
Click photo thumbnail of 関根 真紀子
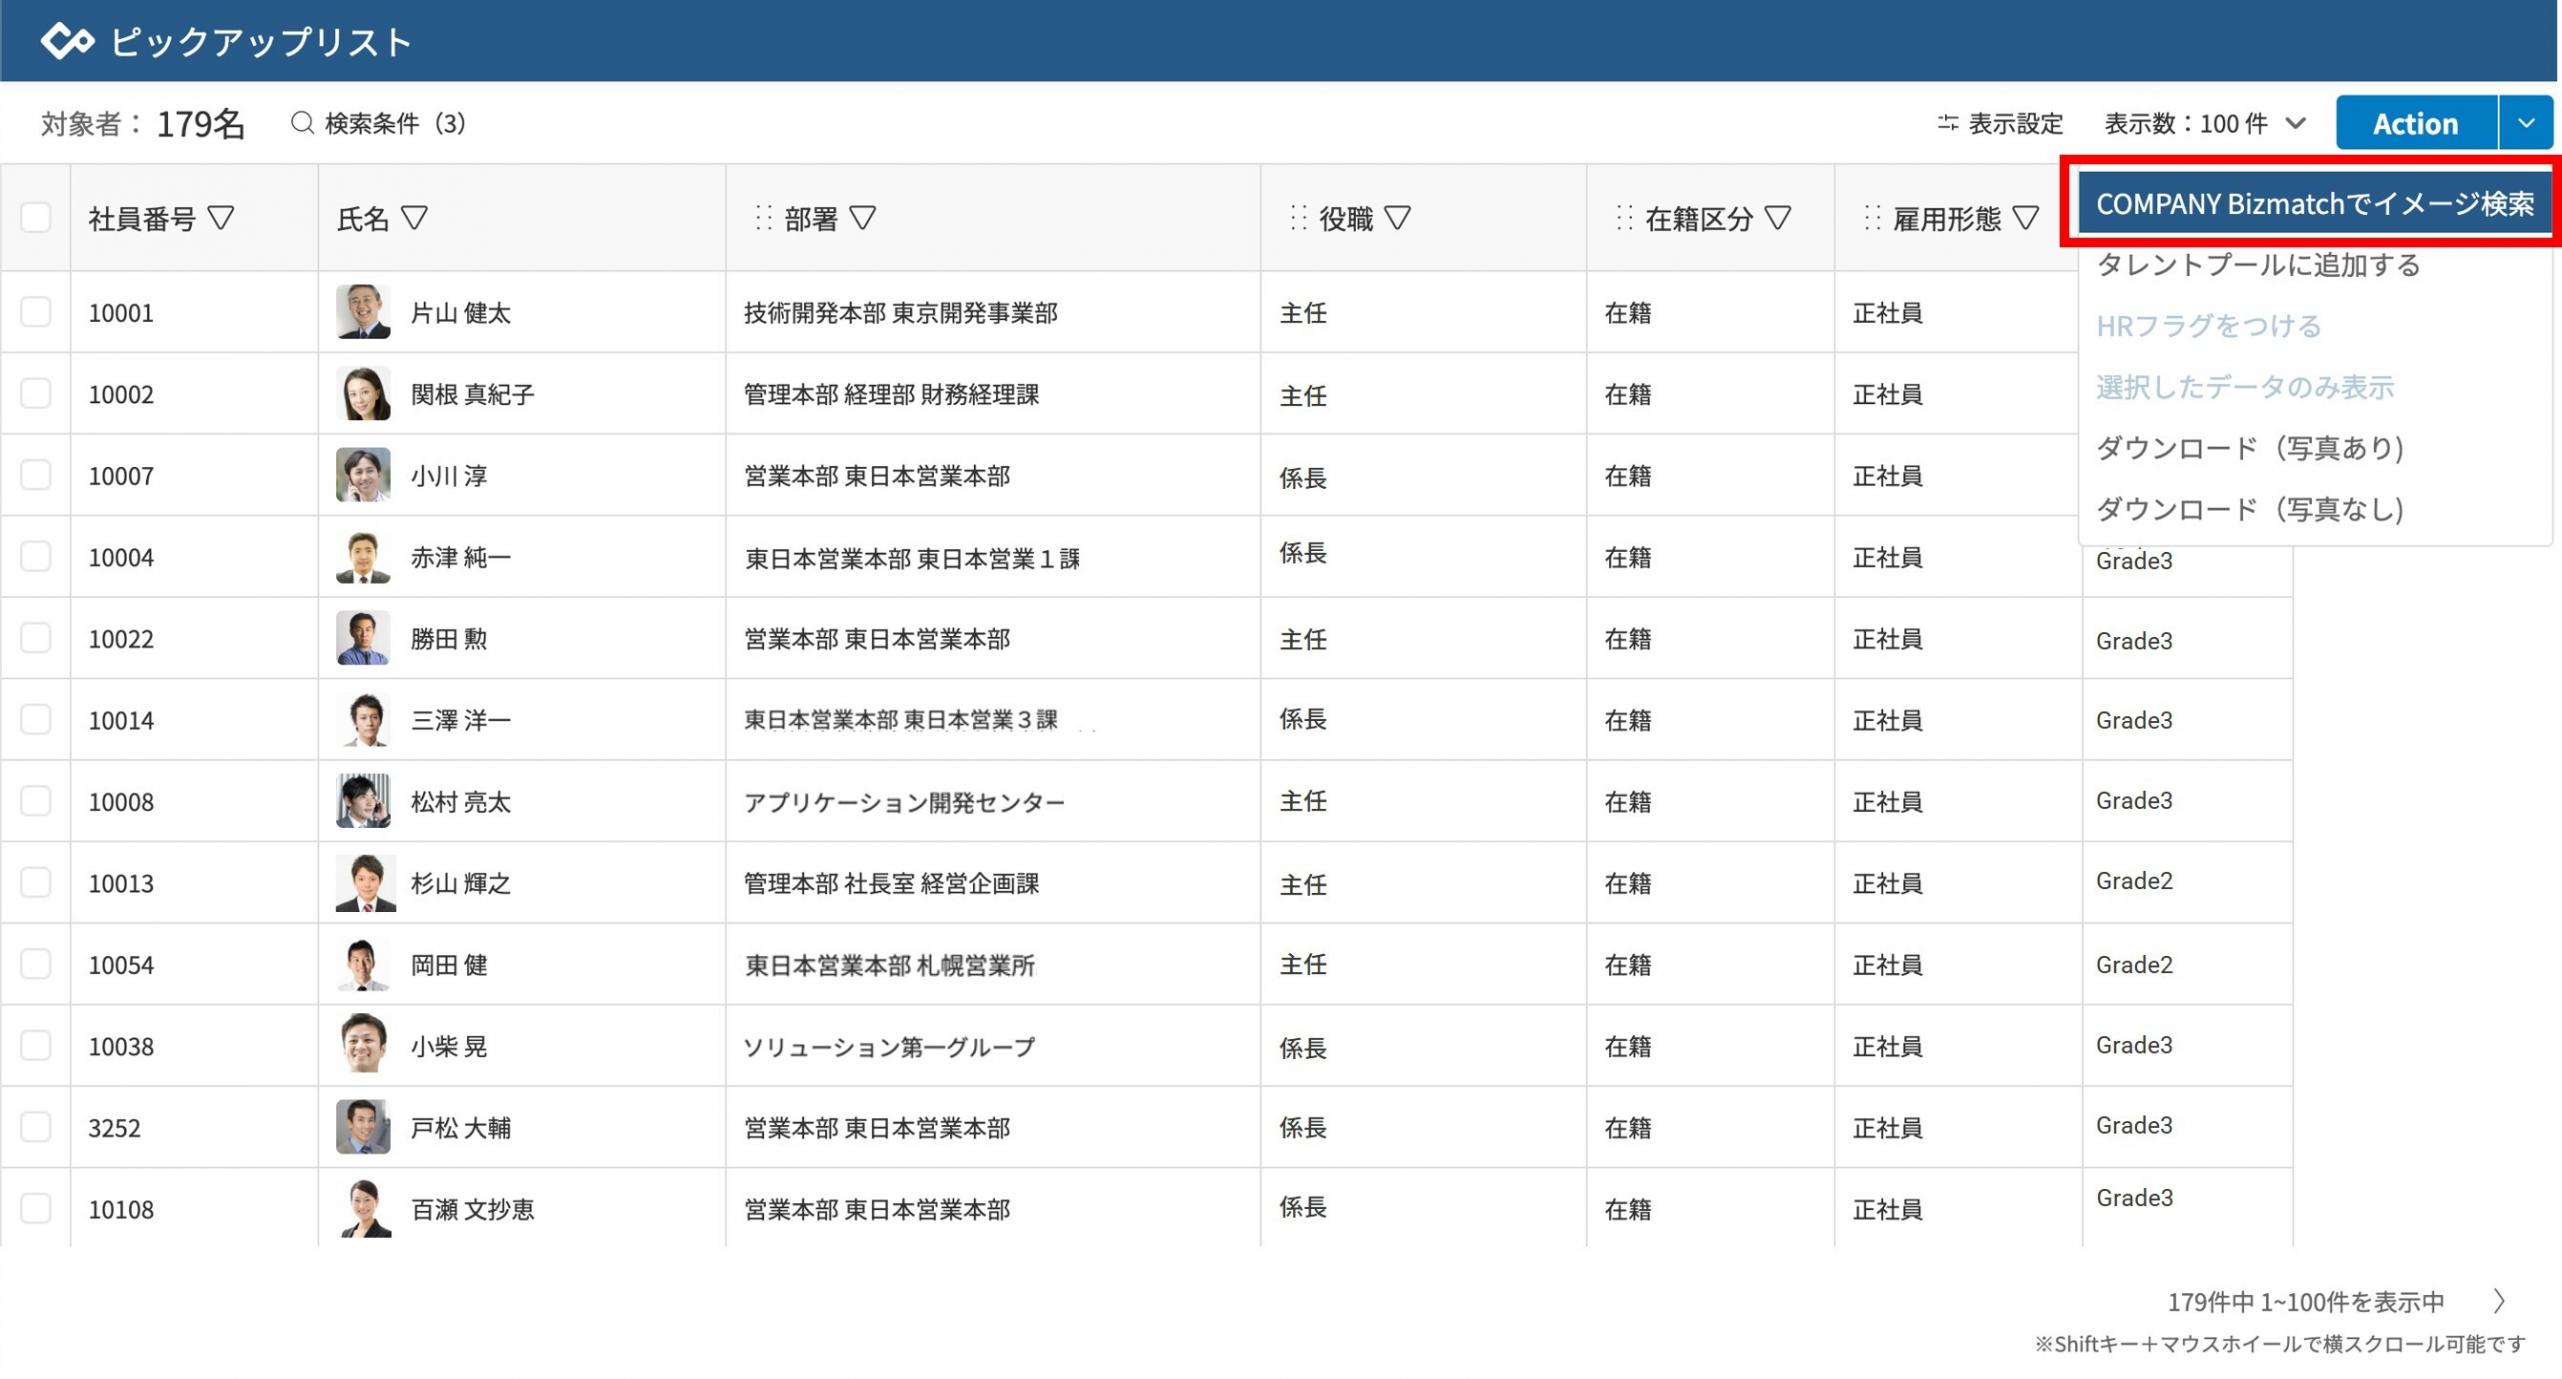click(363, 394)
